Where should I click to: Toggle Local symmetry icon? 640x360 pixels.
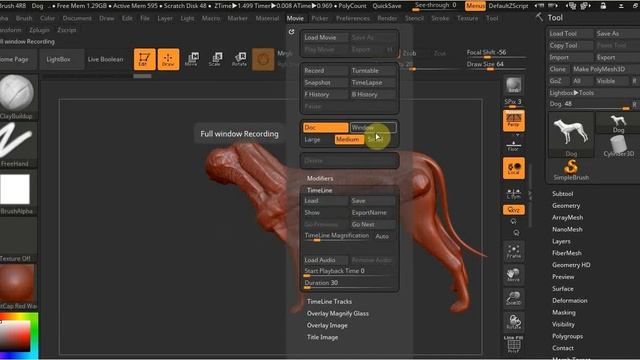pos(513,168)
